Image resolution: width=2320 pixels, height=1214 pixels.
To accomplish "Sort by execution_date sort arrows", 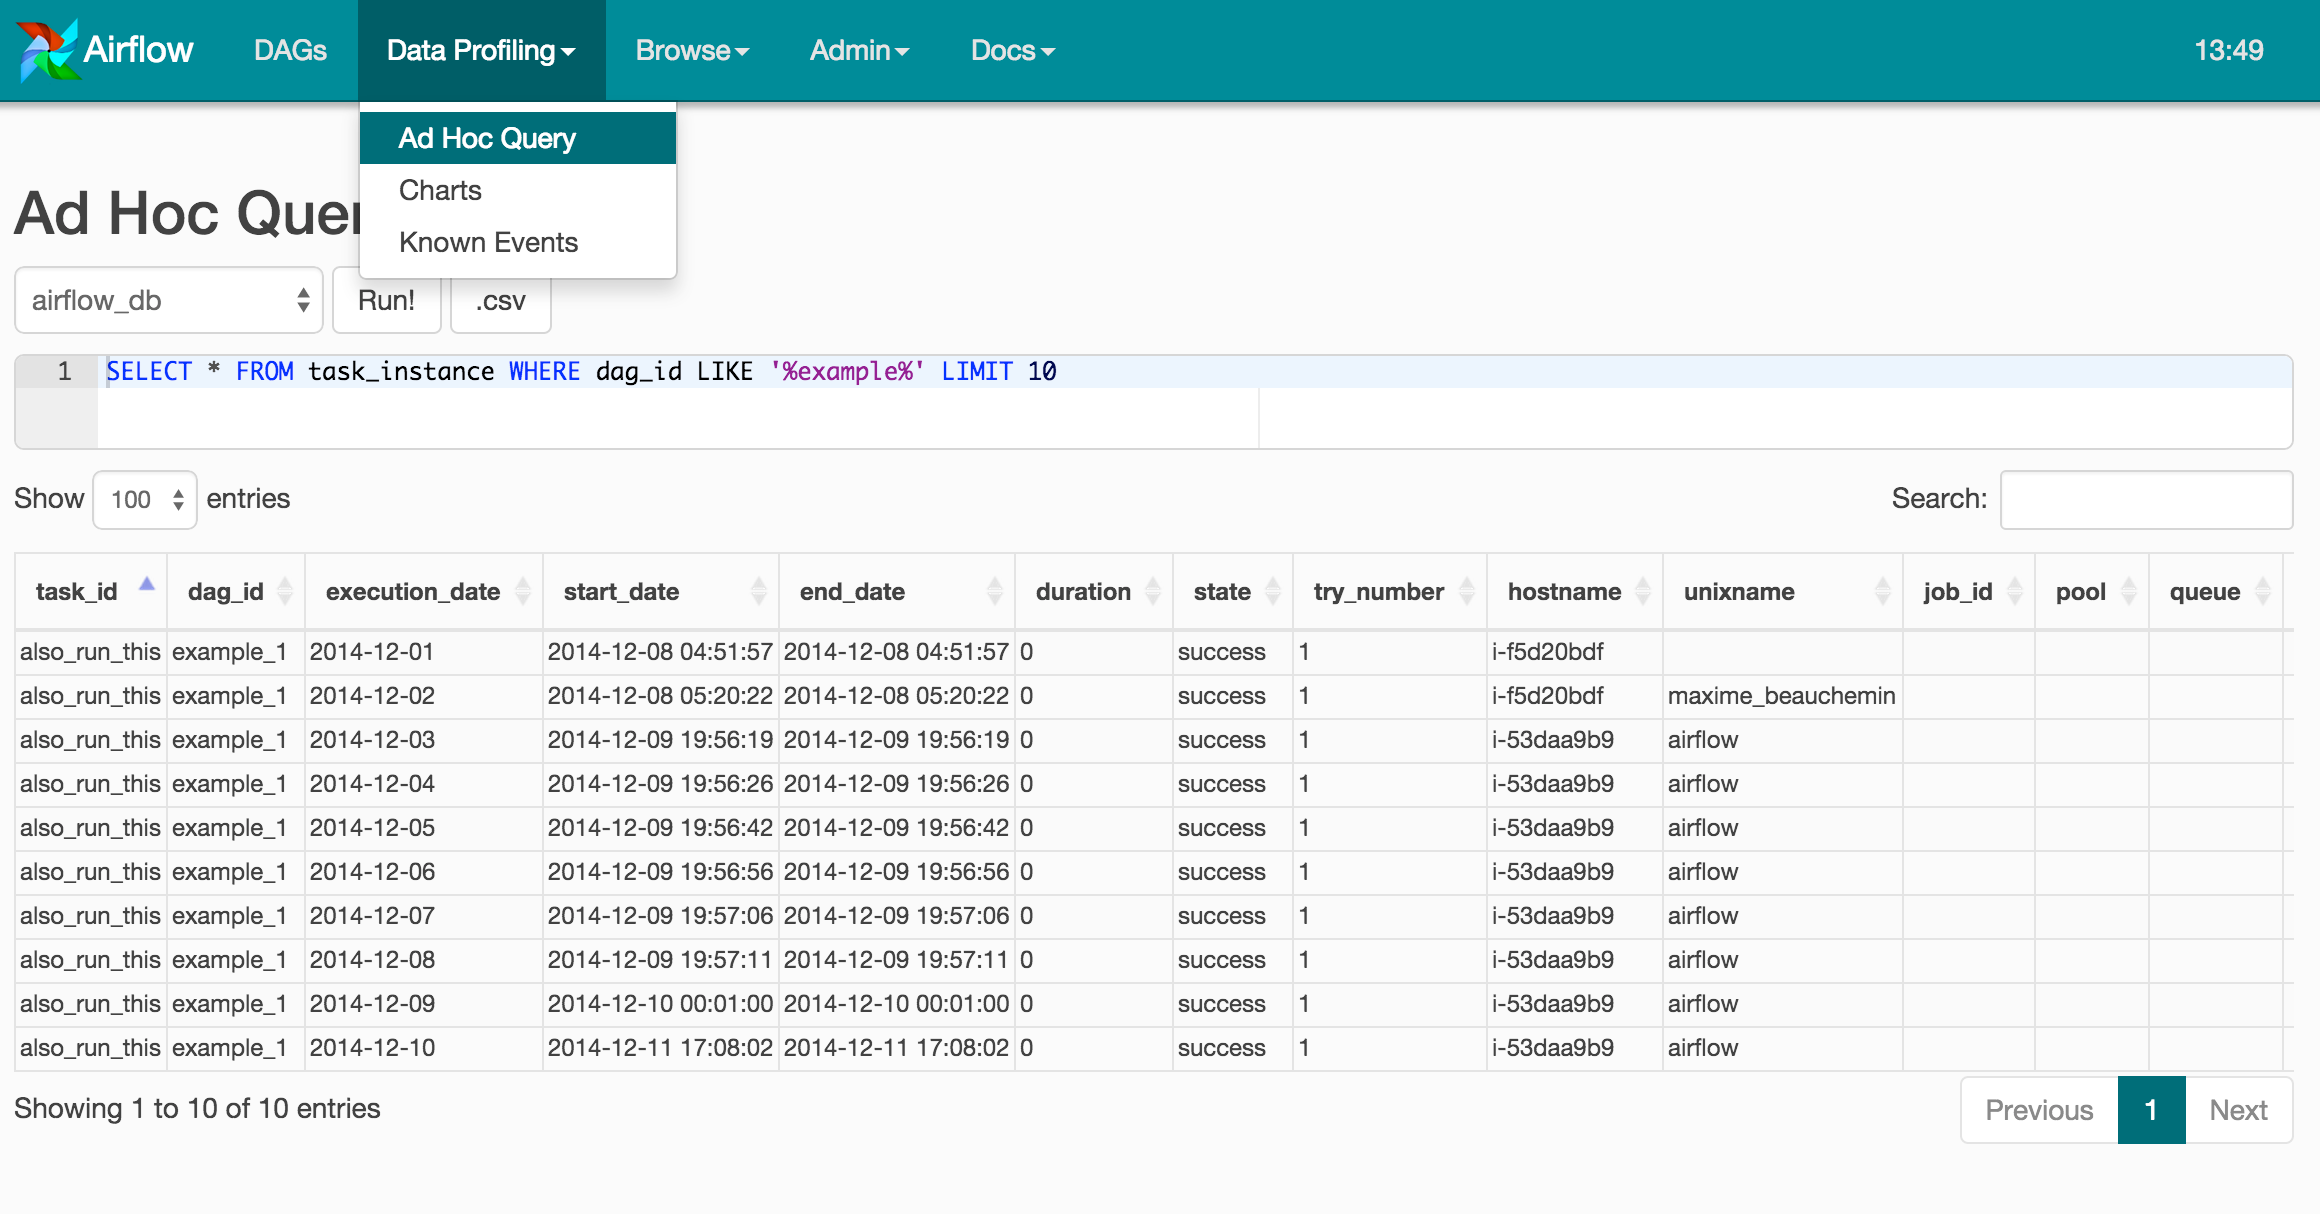I will tap(522, 591).
